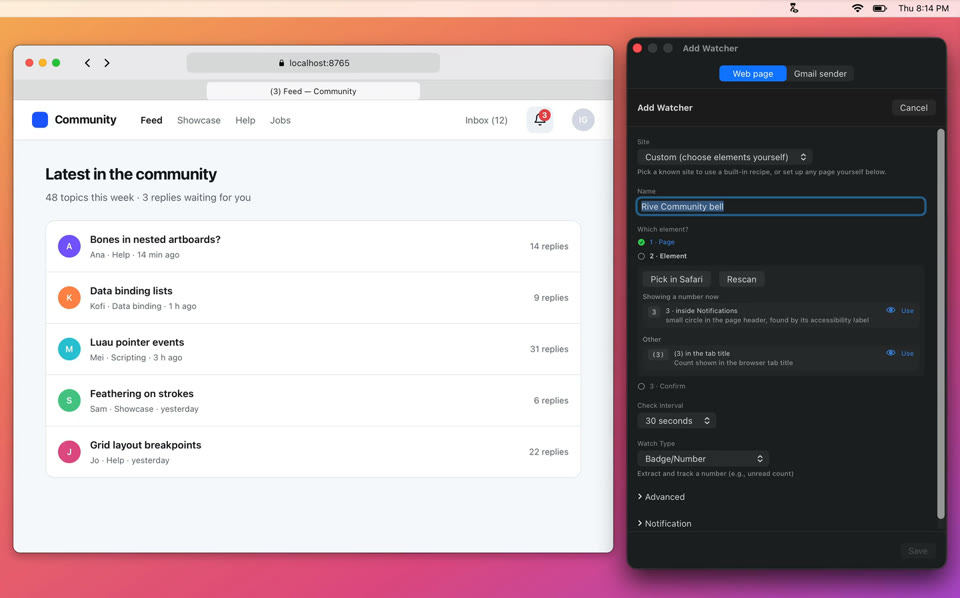Open the Jobs nav item

(280, 121)
